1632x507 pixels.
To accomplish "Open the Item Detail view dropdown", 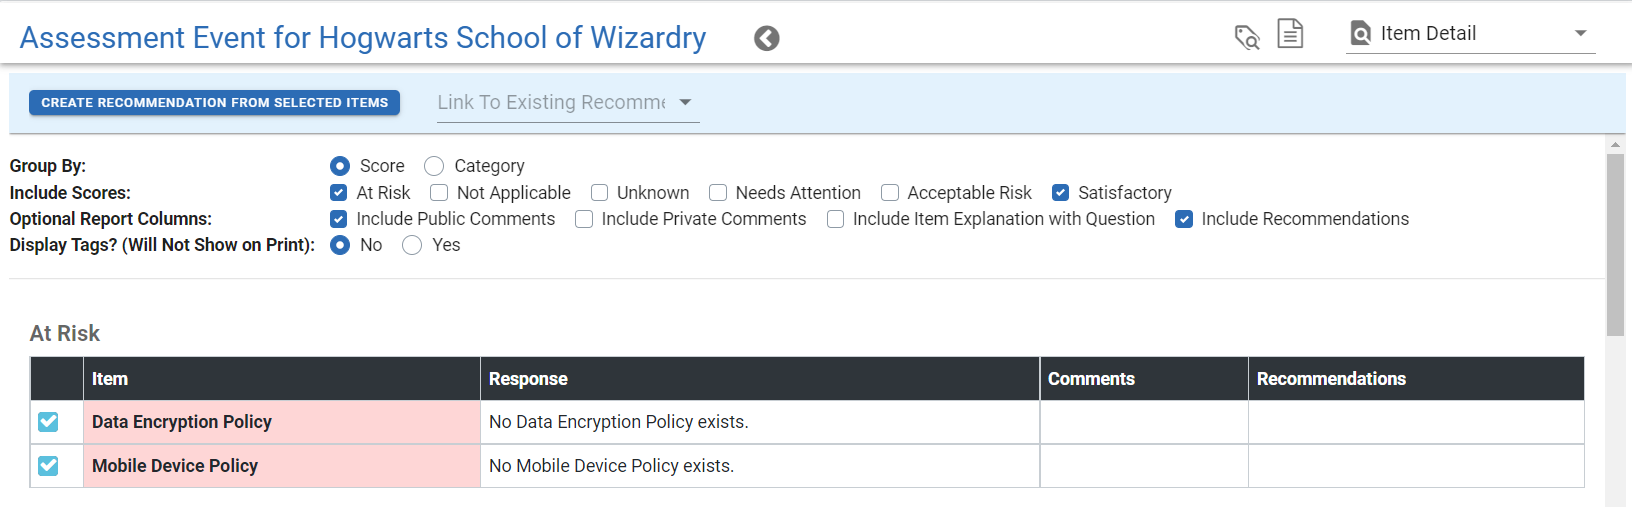I will (x=1471, y=34).
